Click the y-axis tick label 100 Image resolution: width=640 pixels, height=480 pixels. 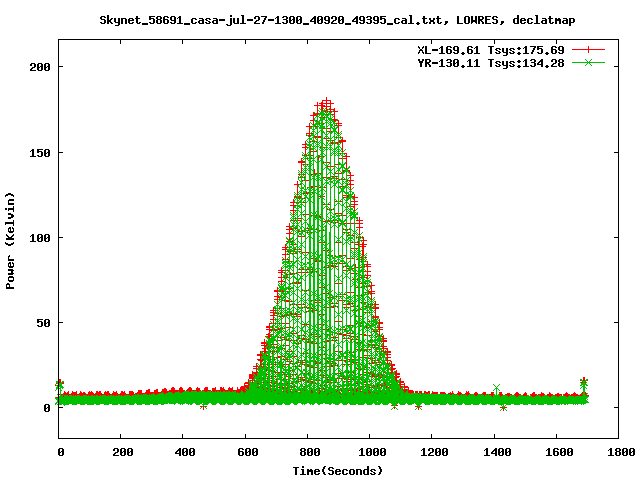pos(40,238)
